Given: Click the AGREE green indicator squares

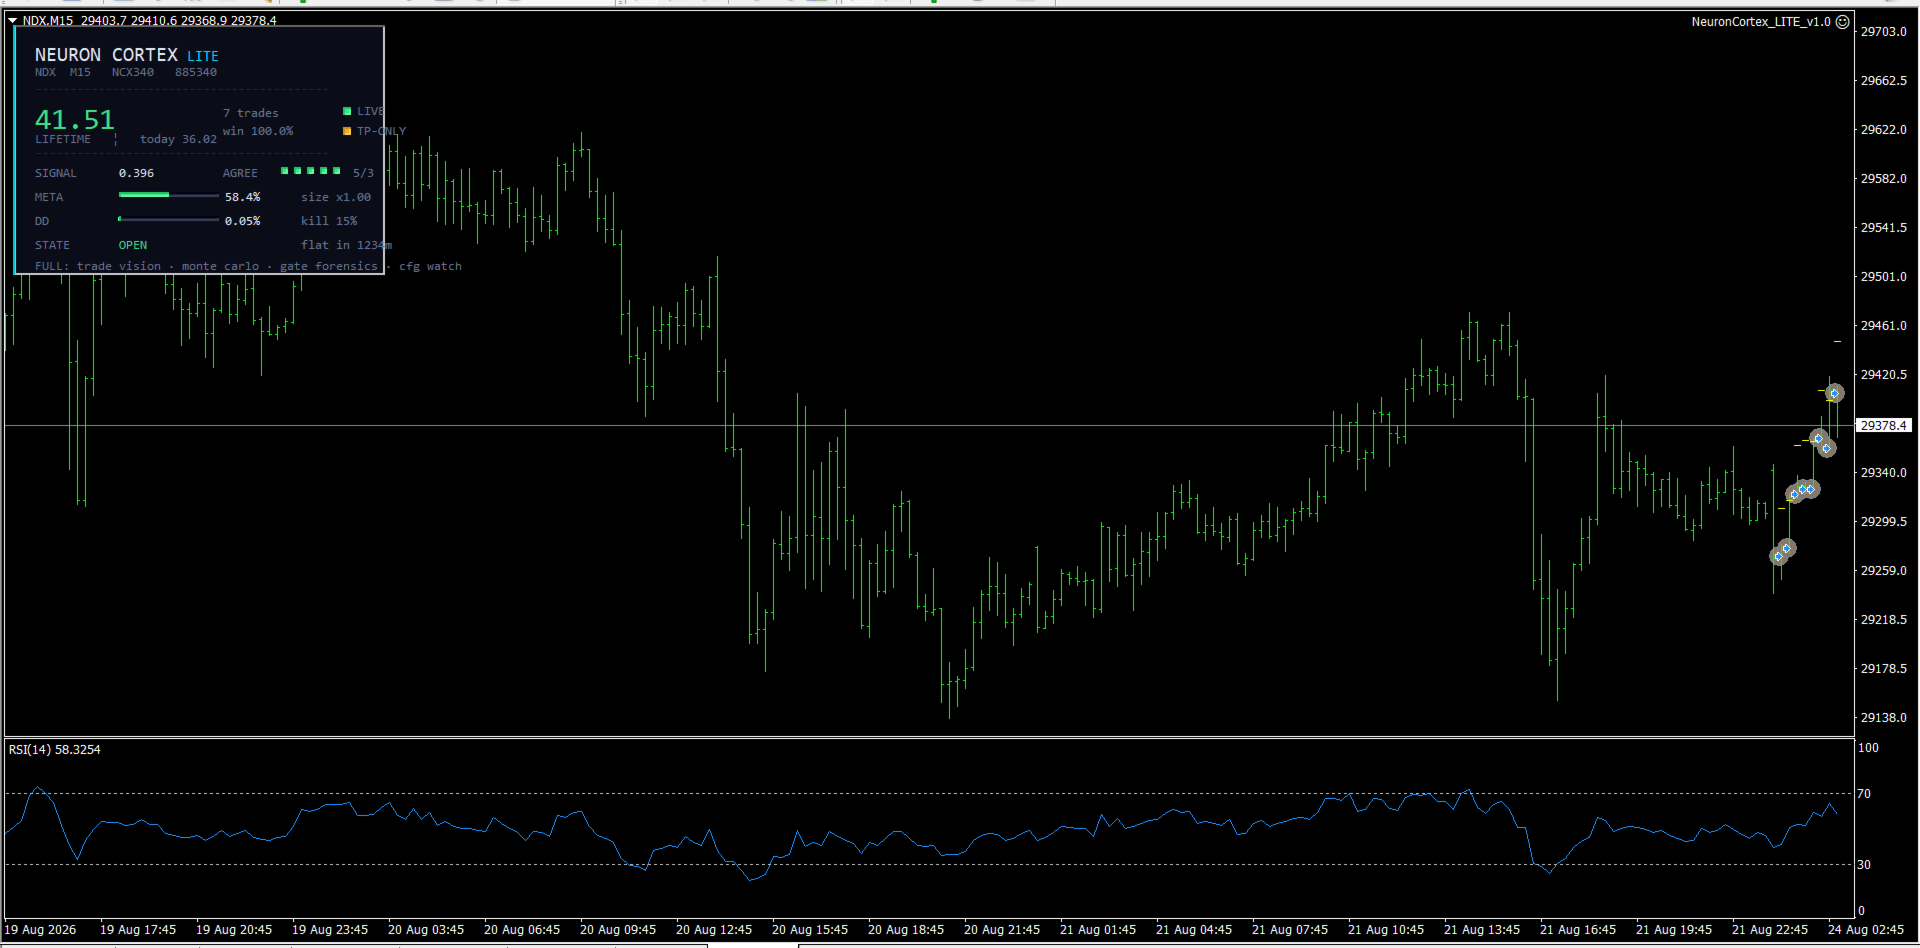Looking at the screenshot, I should (x=311, y=171).
